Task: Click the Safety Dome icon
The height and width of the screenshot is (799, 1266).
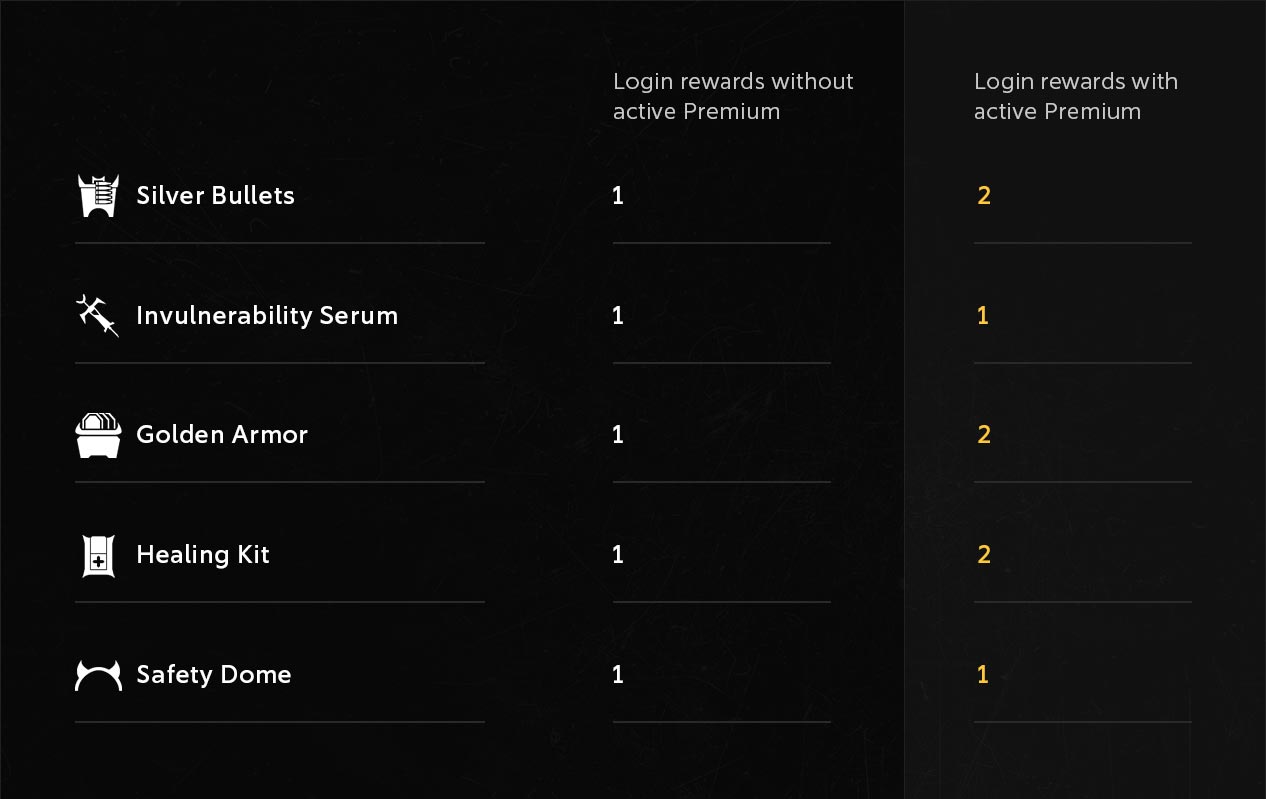Action: coord(98,675)
